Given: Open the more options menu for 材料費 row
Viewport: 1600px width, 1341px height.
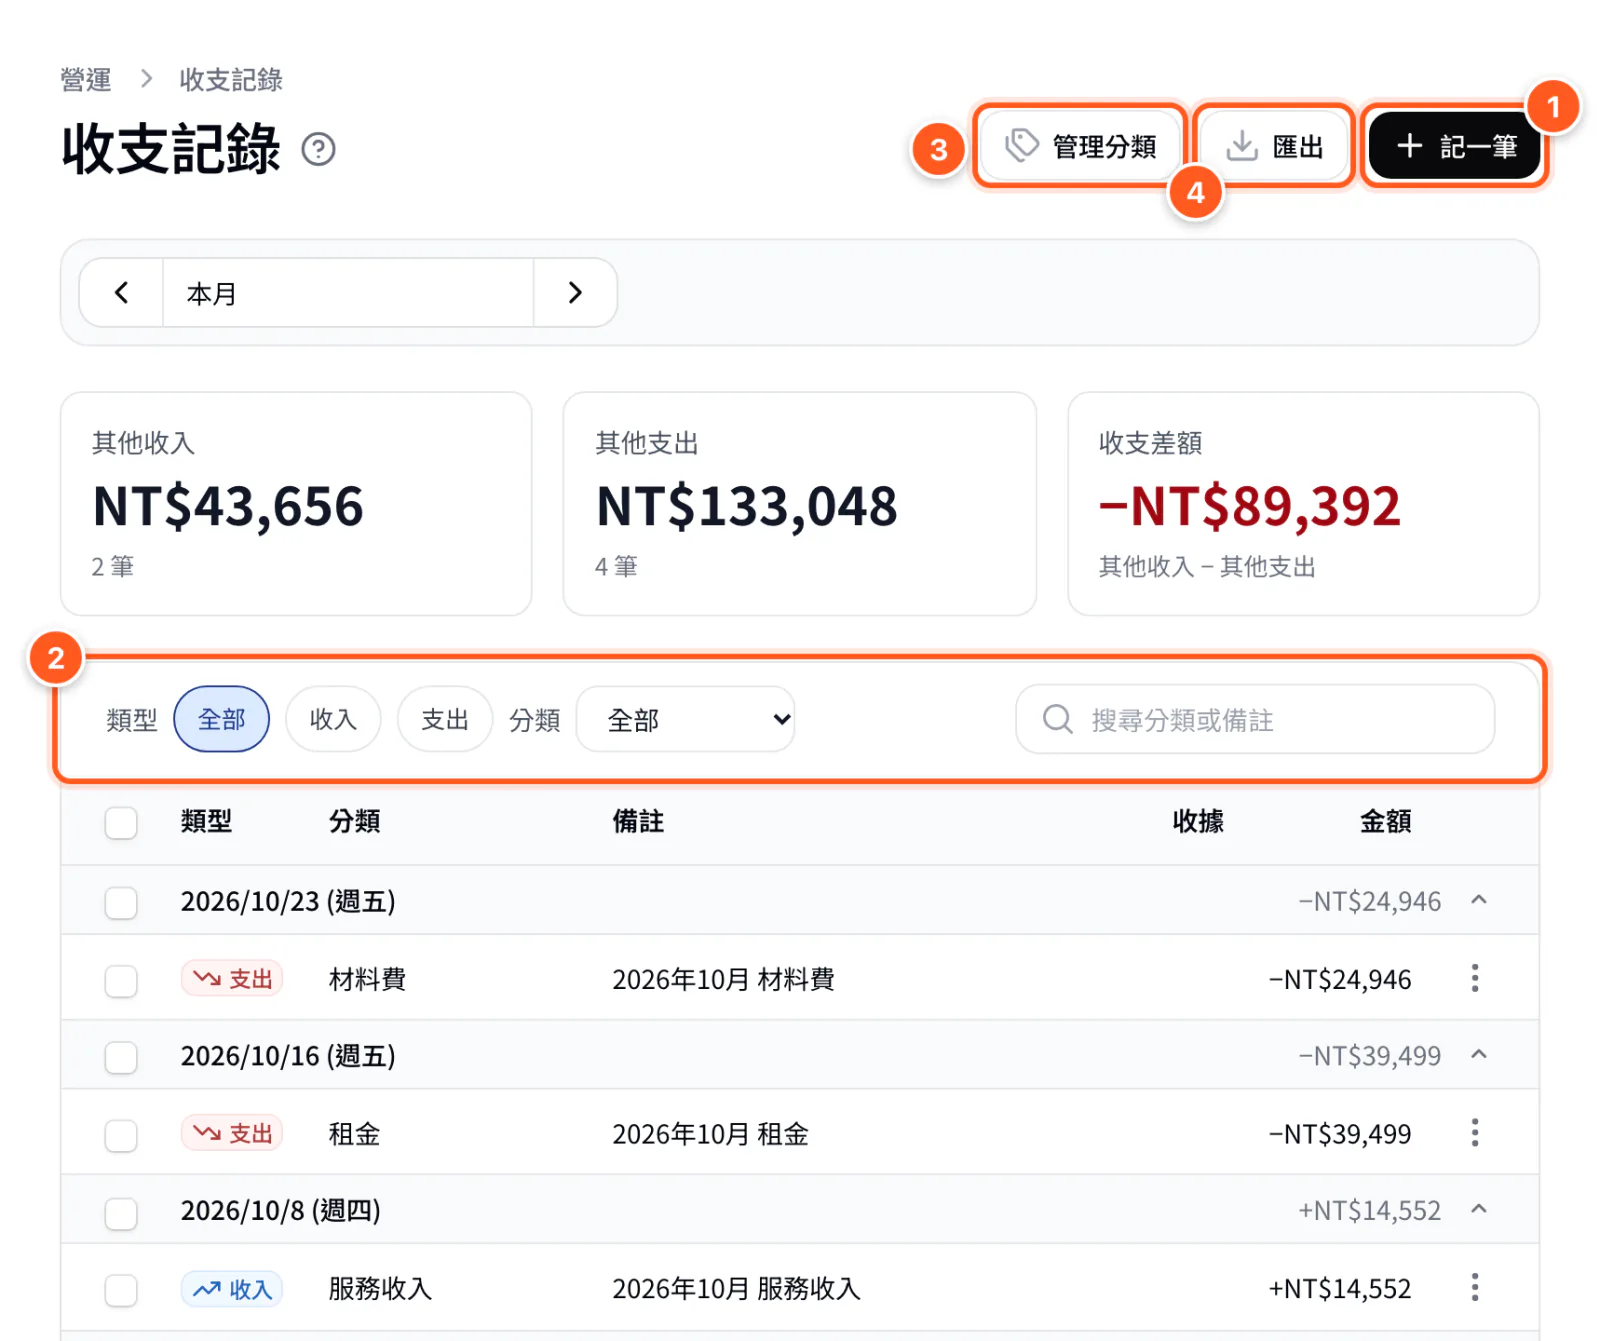Looking at the screenshot, I should [1475, 978].
